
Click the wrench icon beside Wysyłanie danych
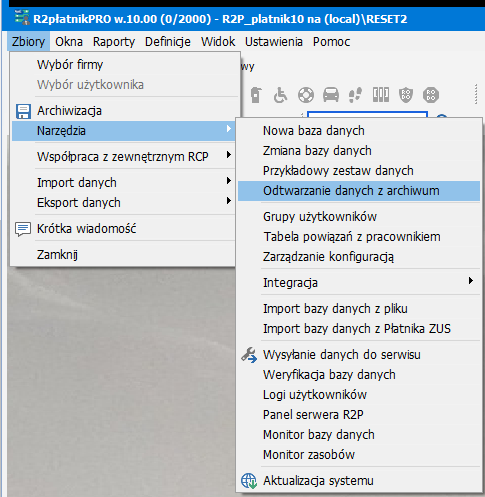click(249, 355)
